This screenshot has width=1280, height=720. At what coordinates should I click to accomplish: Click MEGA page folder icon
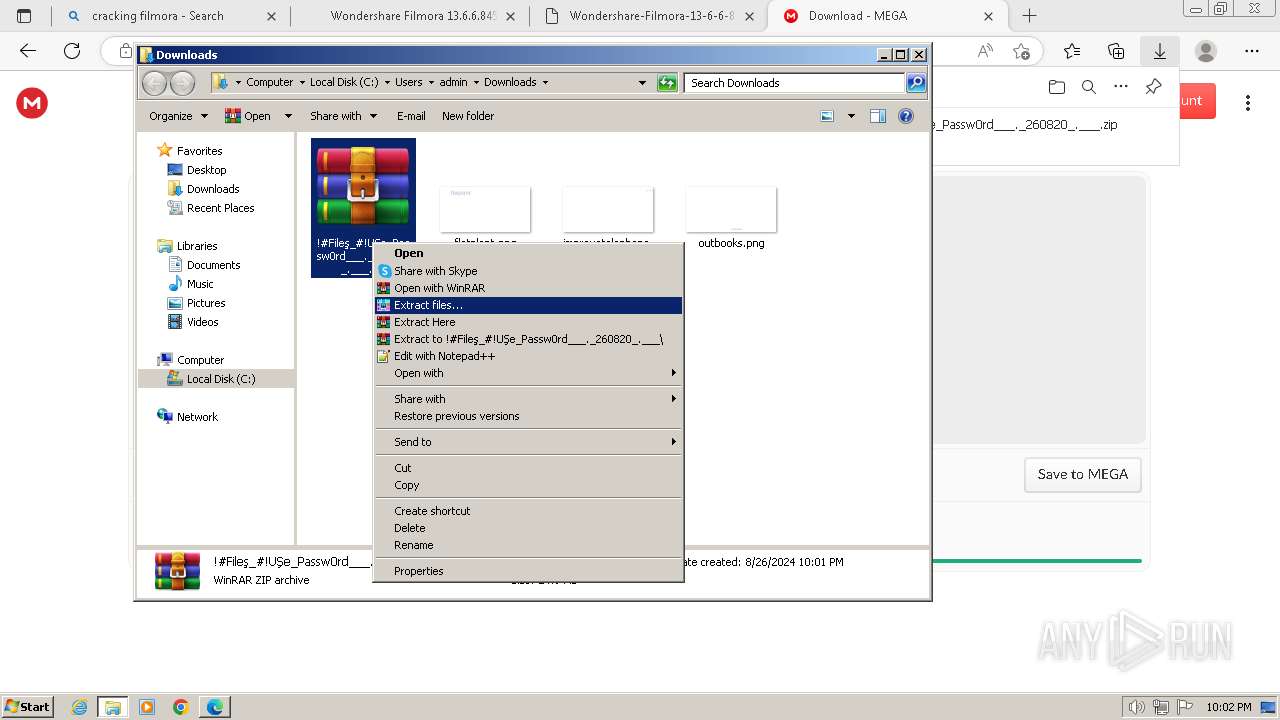[1057, 87]
